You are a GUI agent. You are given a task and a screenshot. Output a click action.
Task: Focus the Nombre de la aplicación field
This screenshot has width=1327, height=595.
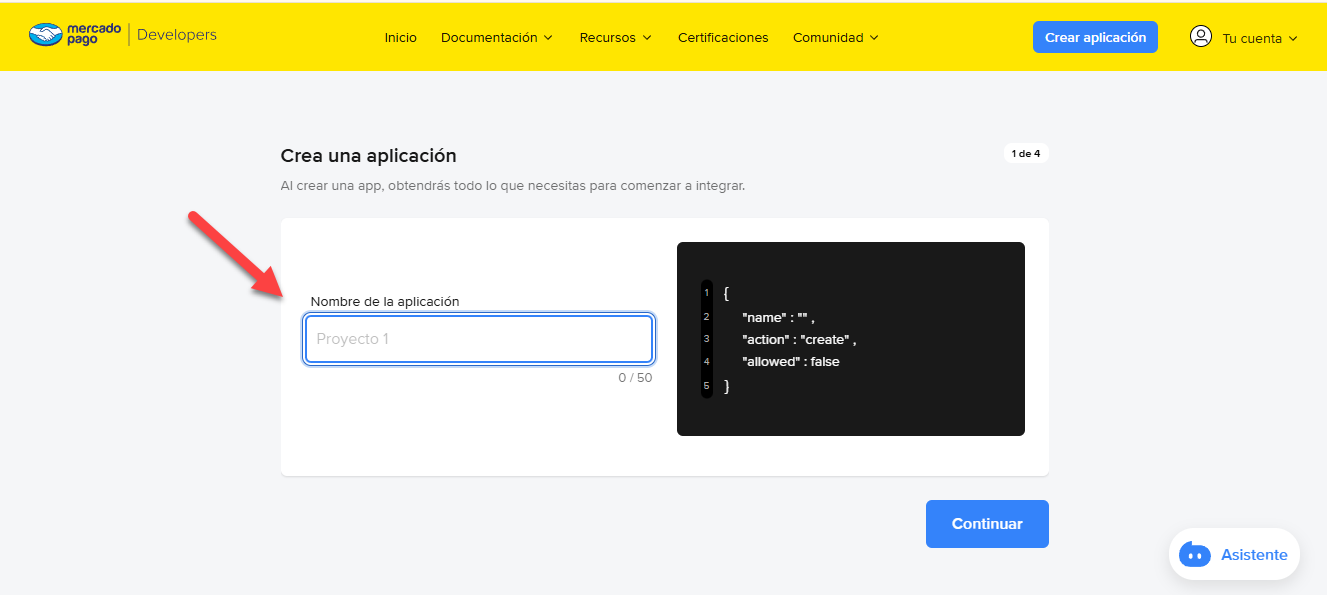point(479,339)
